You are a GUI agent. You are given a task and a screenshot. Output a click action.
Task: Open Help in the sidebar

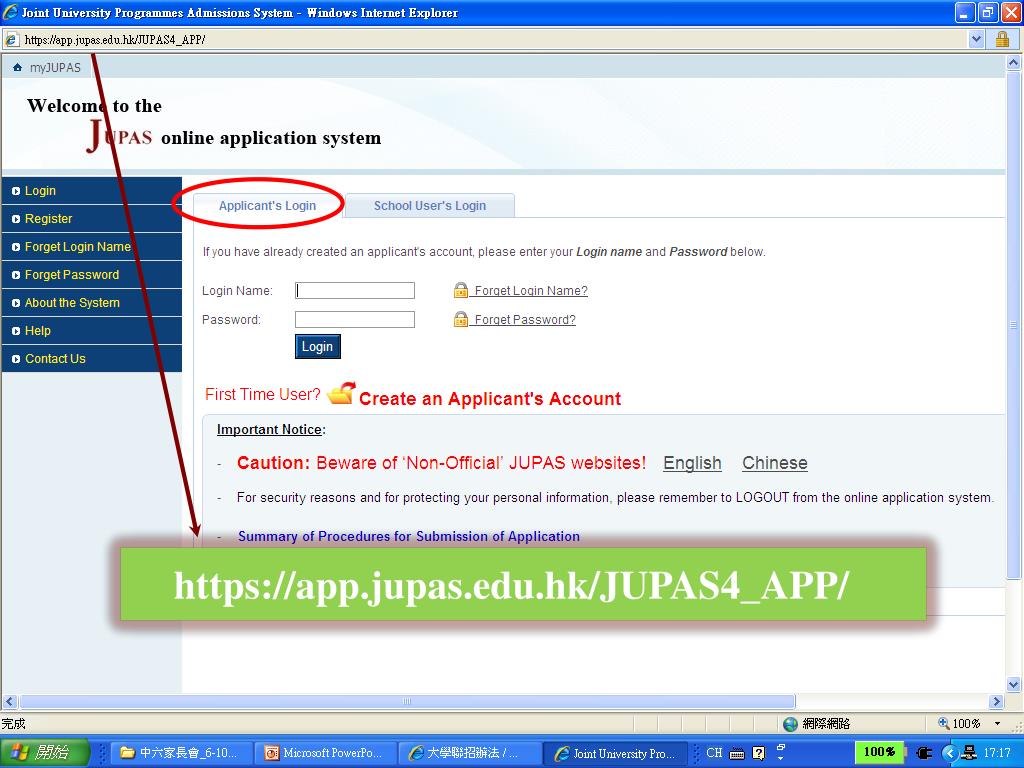91,331
